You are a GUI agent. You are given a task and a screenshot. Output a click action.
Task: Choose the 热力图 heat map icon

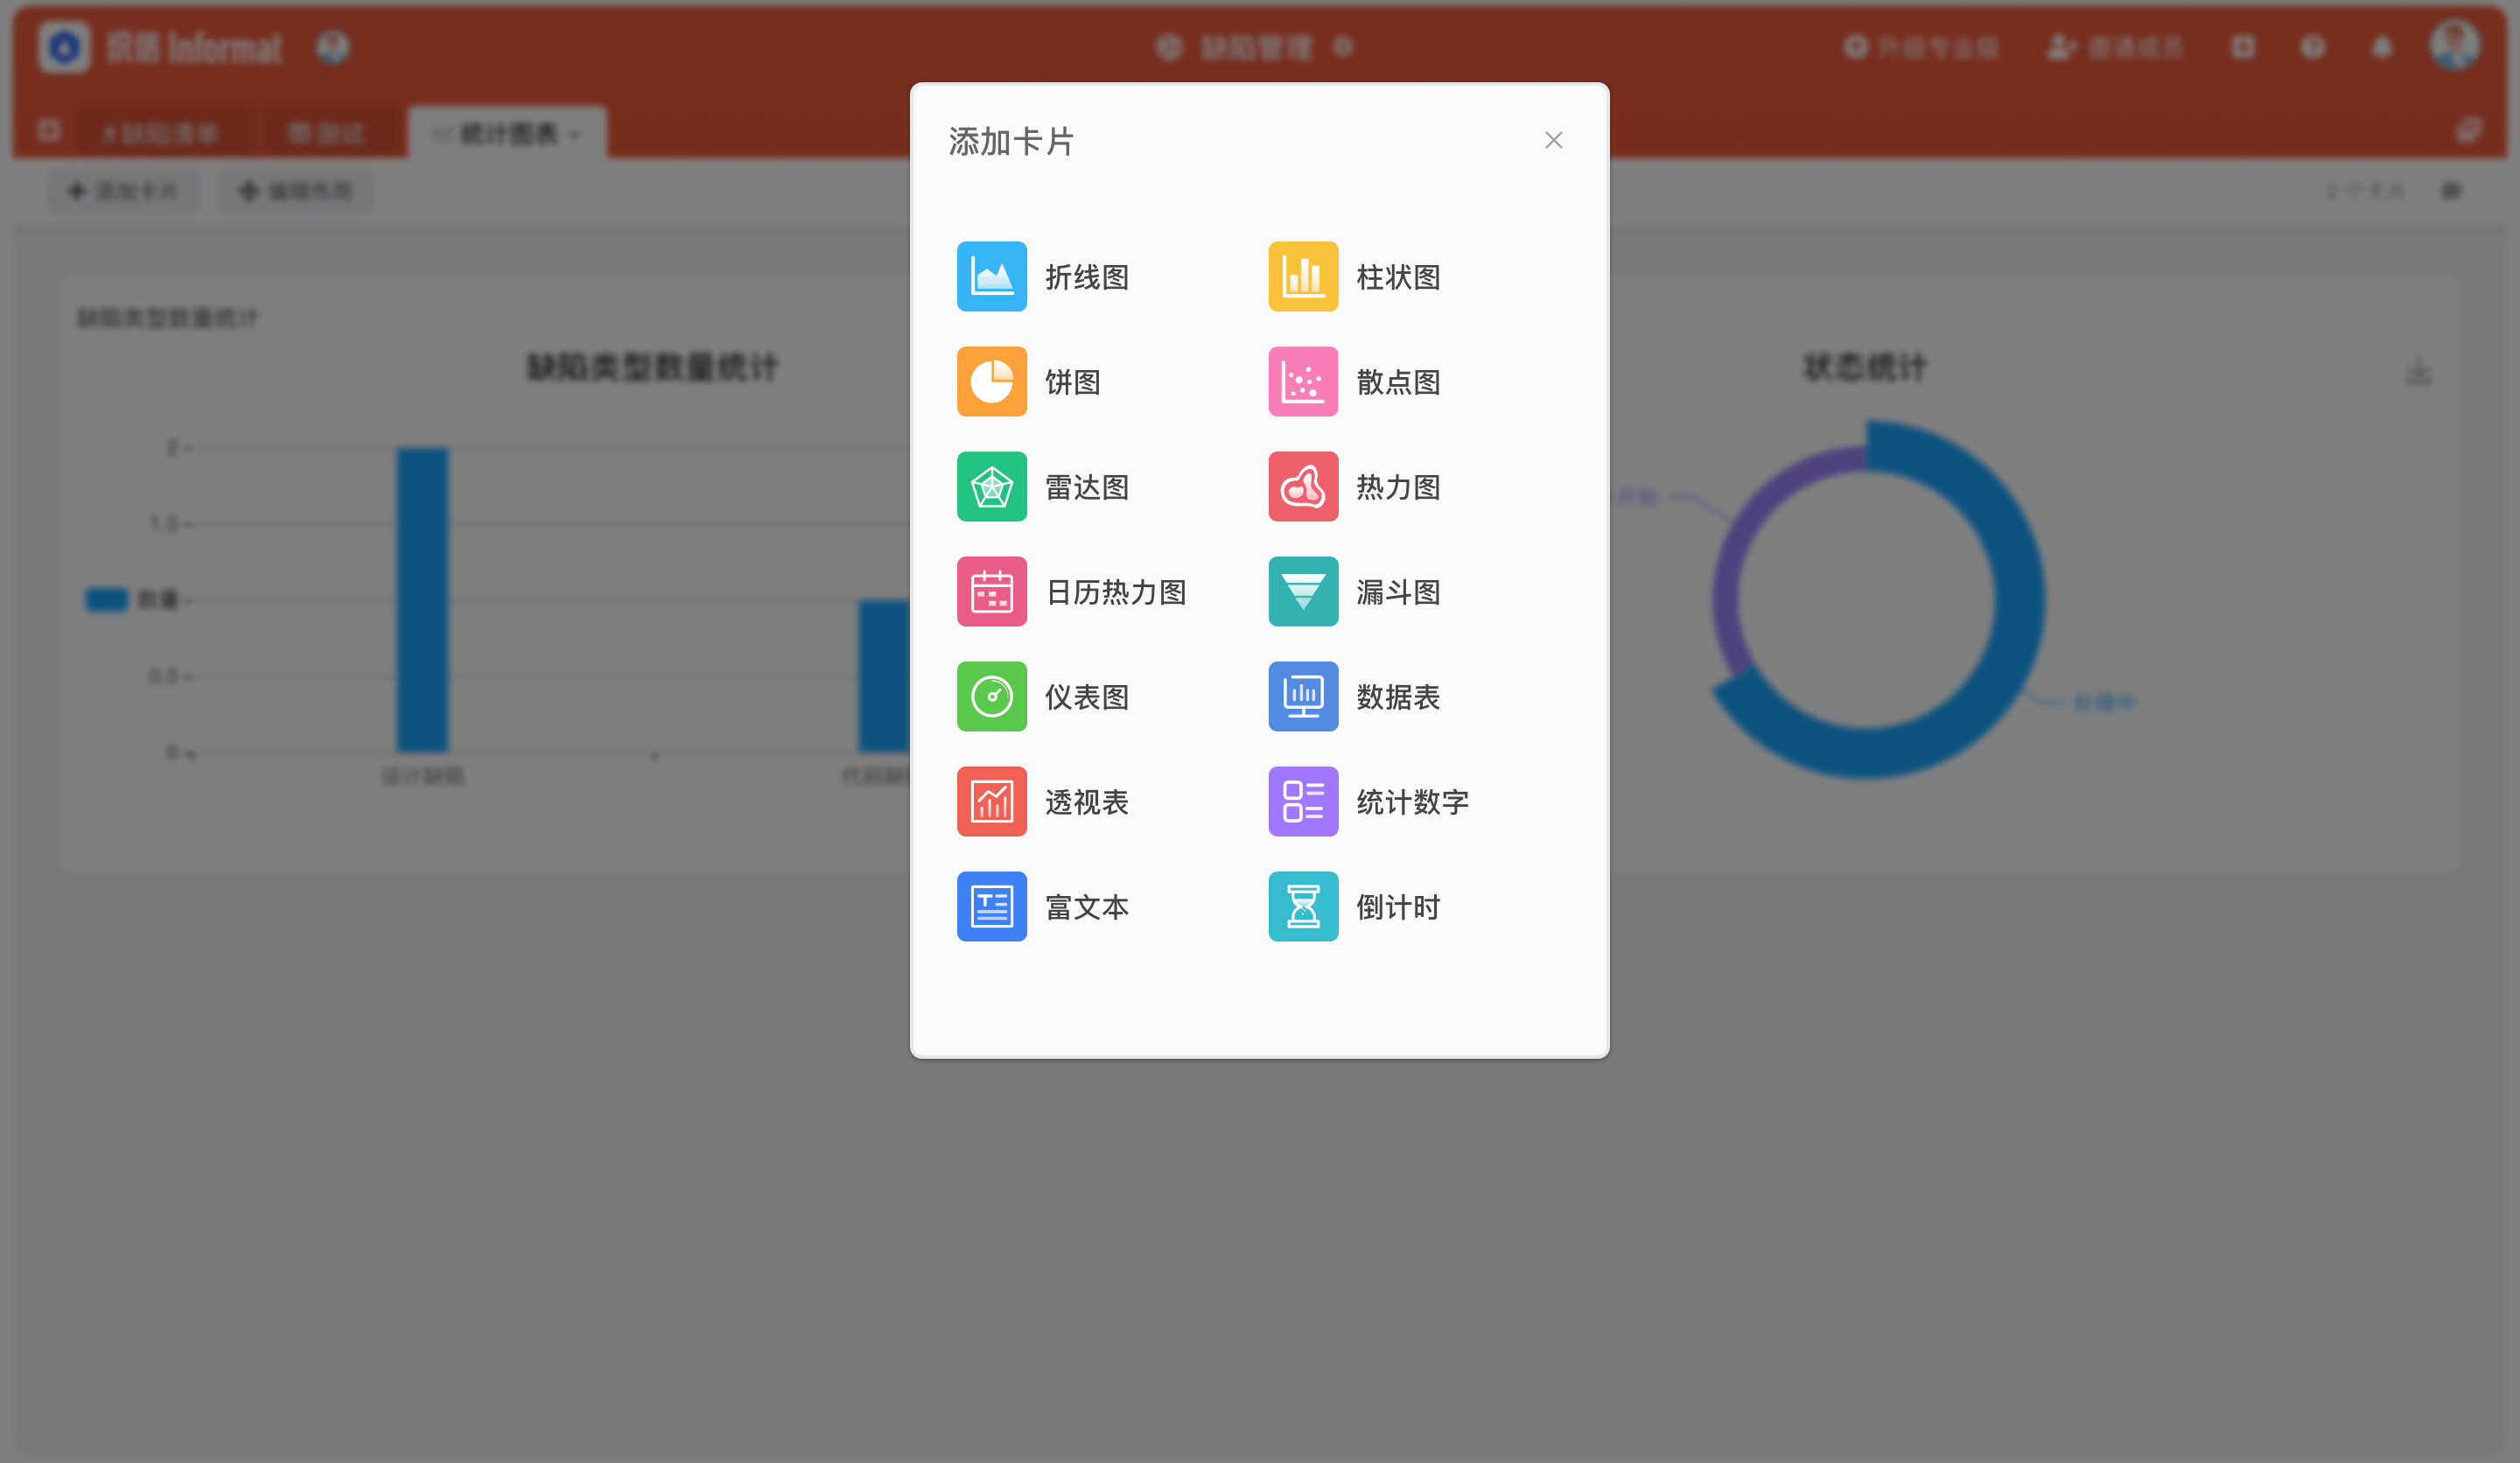(1303, 486)
